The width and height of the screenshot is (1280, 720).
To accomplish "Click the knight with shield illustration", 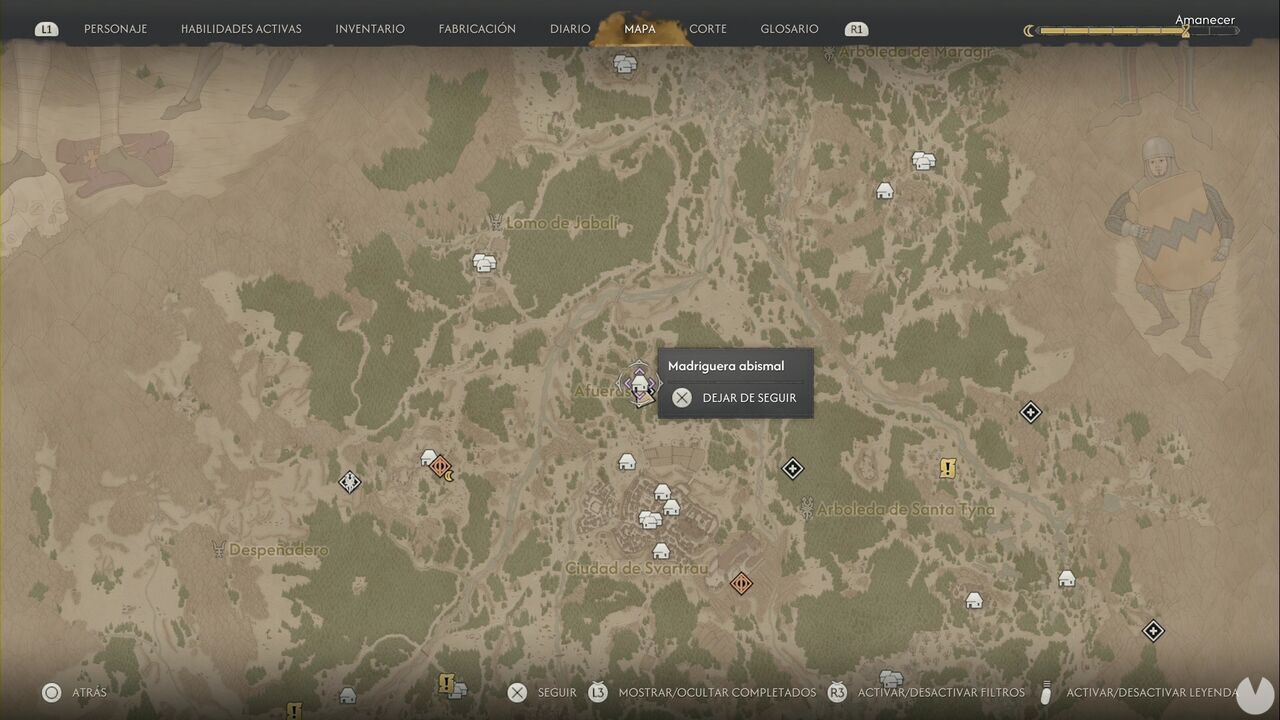I will tap(1170, 245).
